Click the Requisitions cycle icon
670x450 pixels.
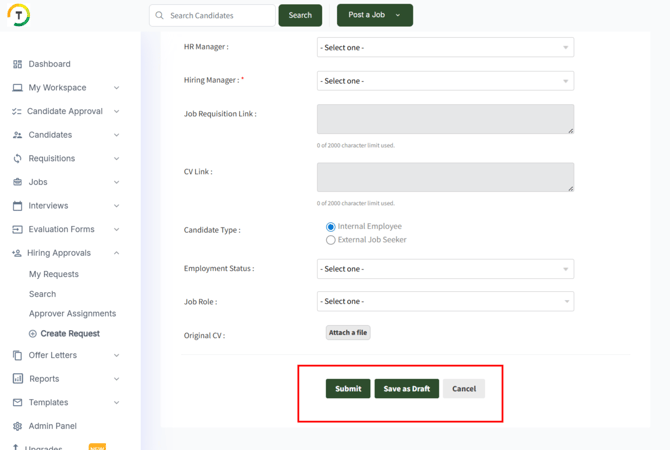pyautogui.click(x=17, y=159)
